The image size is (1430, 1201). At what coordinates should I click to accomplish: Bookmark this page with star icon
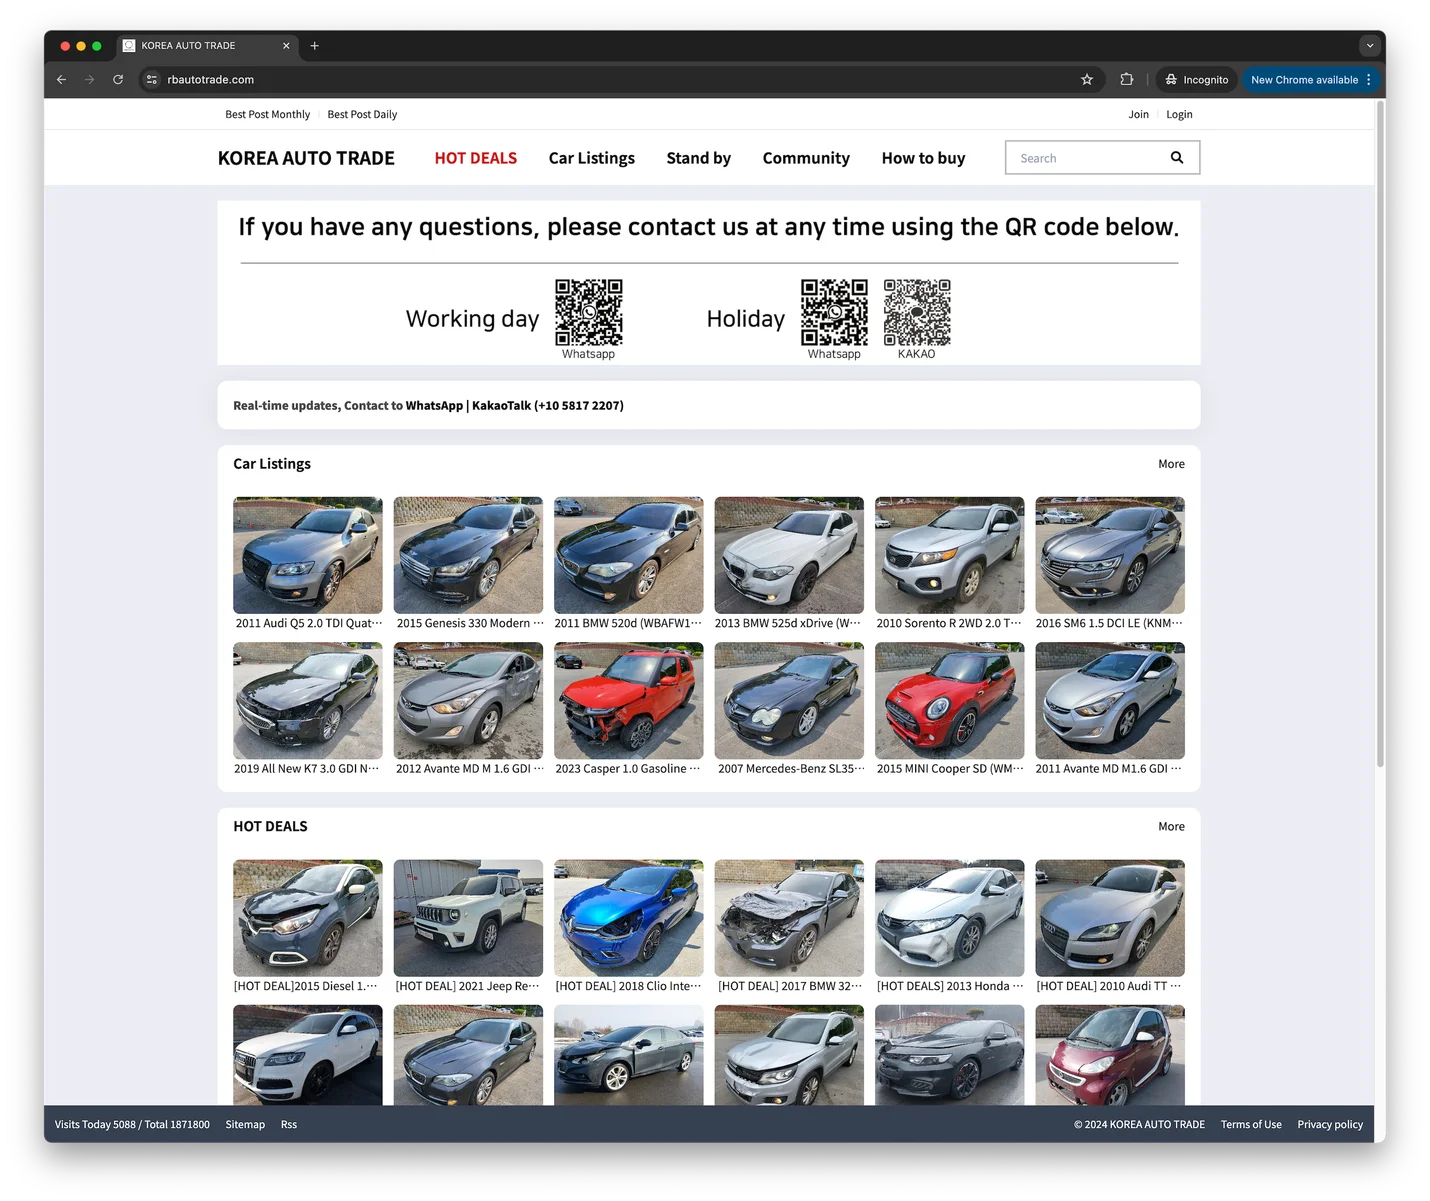(x=1087, y=80)
